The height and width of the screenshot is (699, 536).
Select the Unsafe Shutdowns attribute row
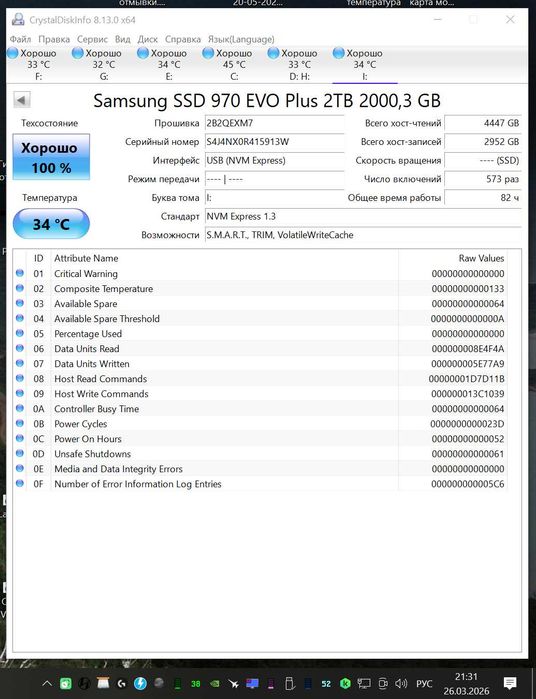260,454
